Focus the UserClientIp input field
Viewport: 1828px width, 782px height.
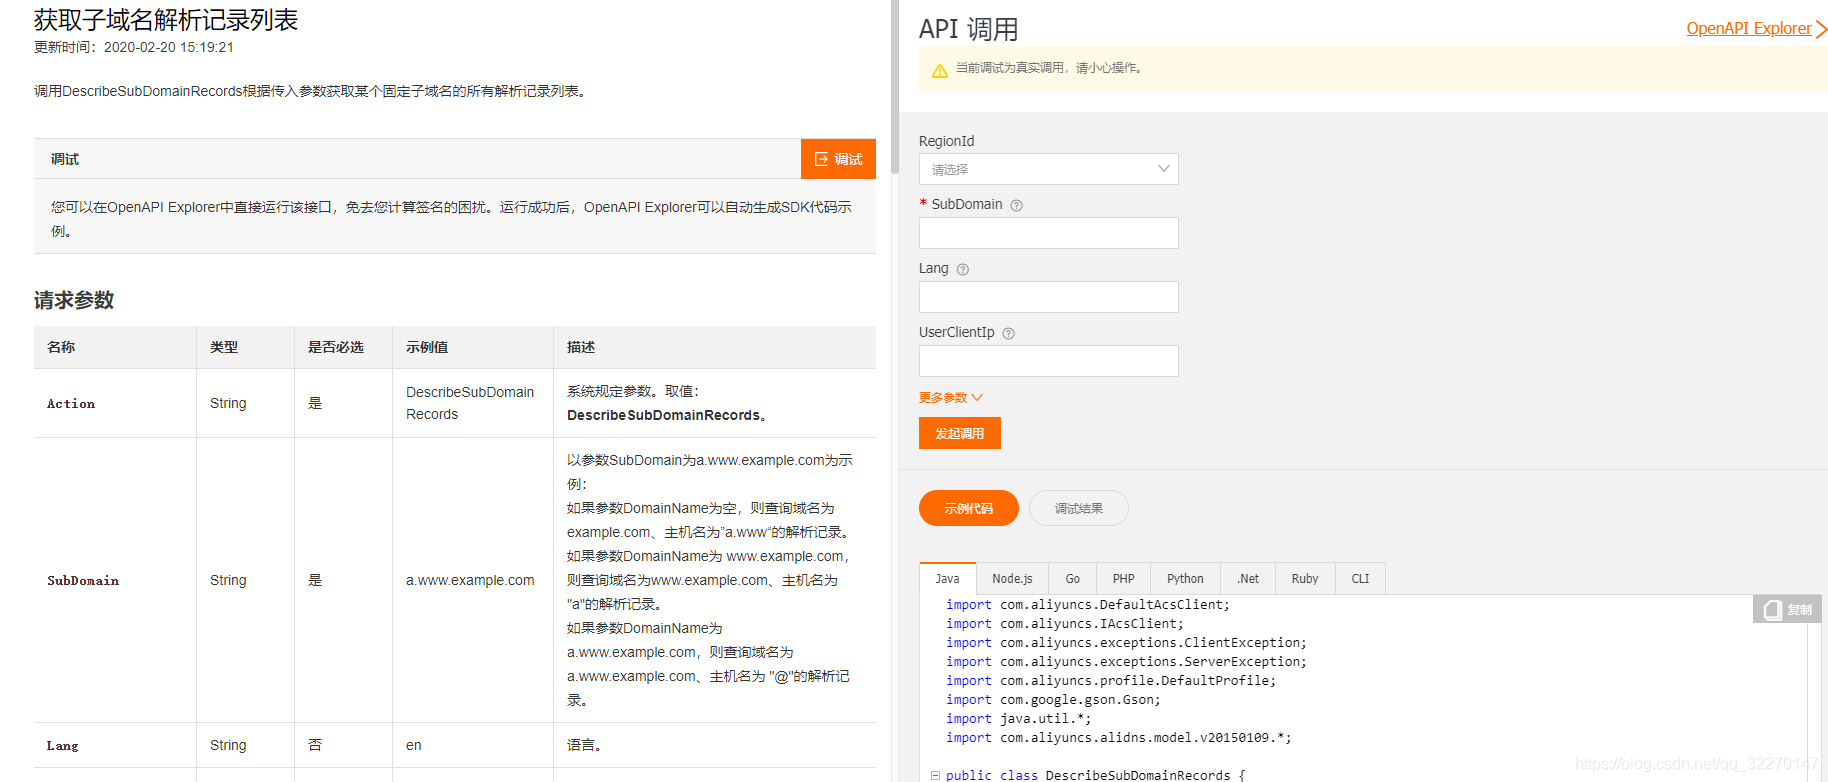[x=1048, y=361]
